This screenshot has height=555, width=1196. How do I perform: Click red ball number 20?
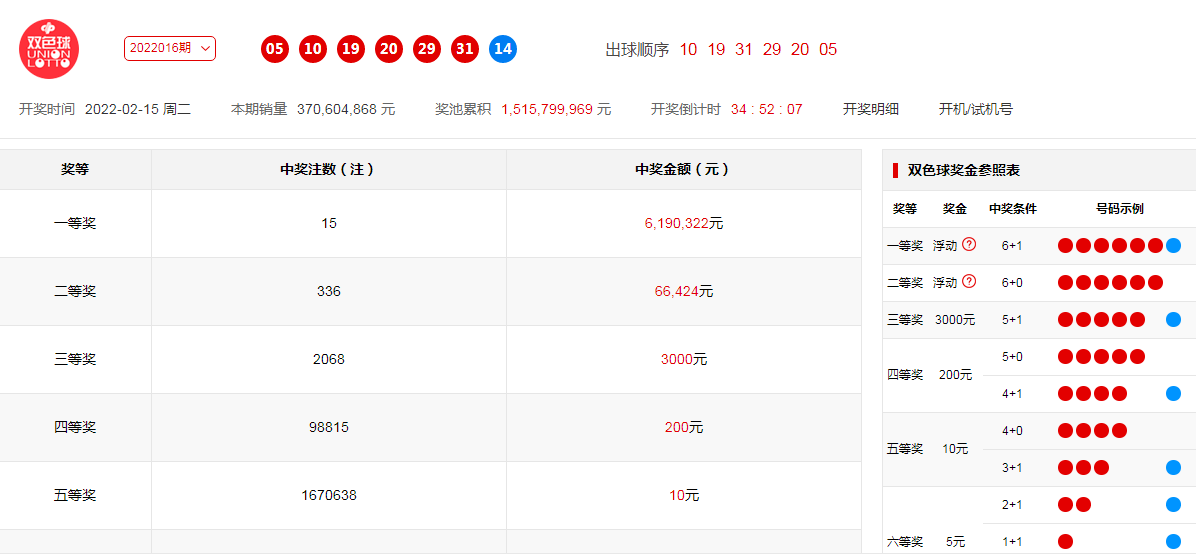[x=389, y=49]
